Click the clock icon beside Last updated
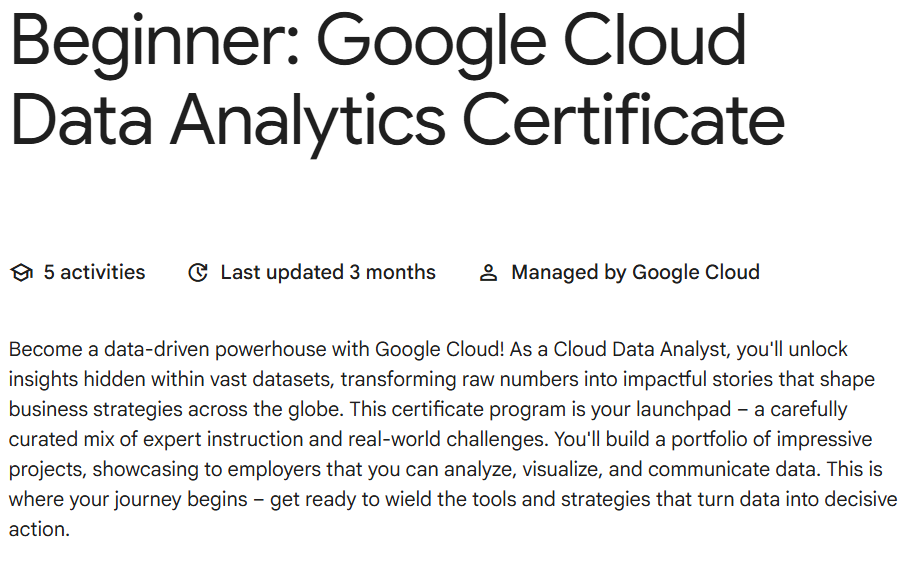 pyautogui.click(x=198, y=273)
